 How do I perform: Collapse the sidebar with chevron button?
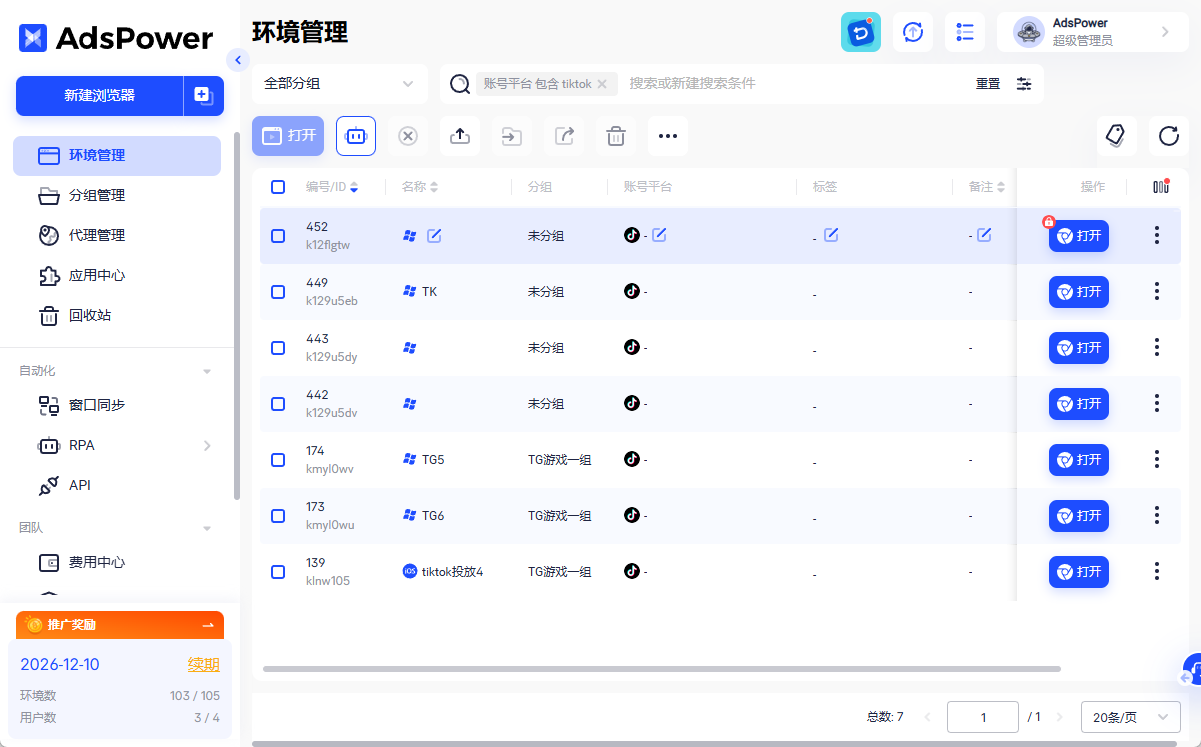[237, 60]
